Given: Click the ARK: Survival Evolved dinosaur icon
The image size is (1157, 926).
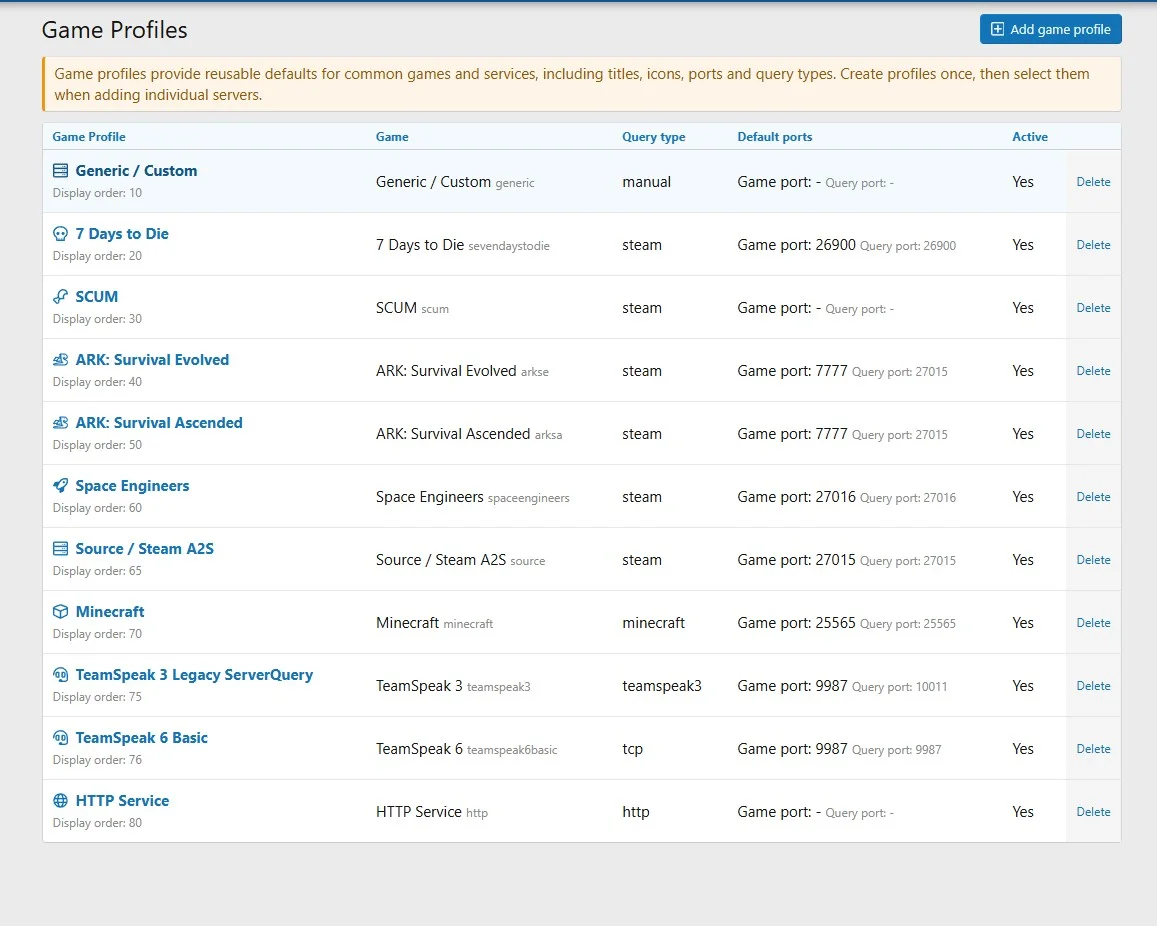Looking at the screenshot, I should coord(61,360).
